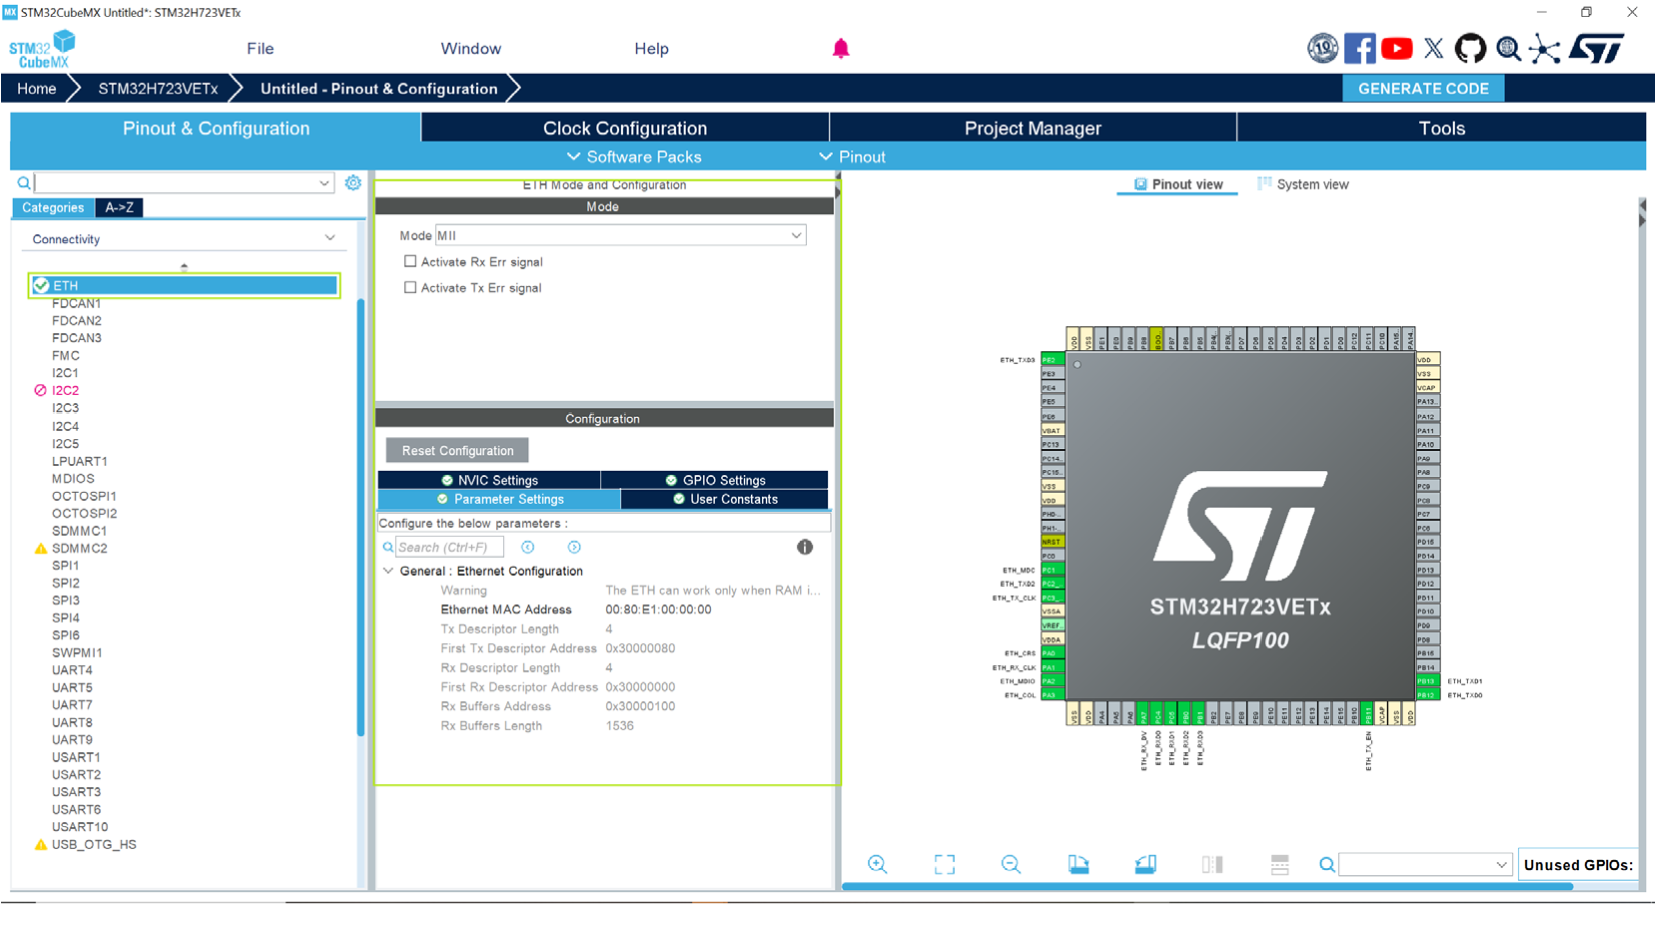
Task: Click the globe search icon in header
Action: 1508,48
